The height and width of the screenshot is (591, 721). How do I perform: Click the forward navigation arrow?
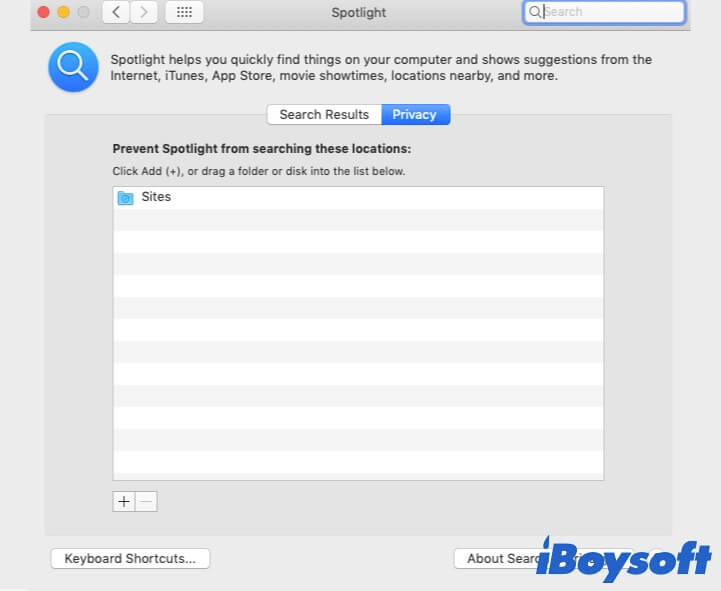click(x=145, y=12)
